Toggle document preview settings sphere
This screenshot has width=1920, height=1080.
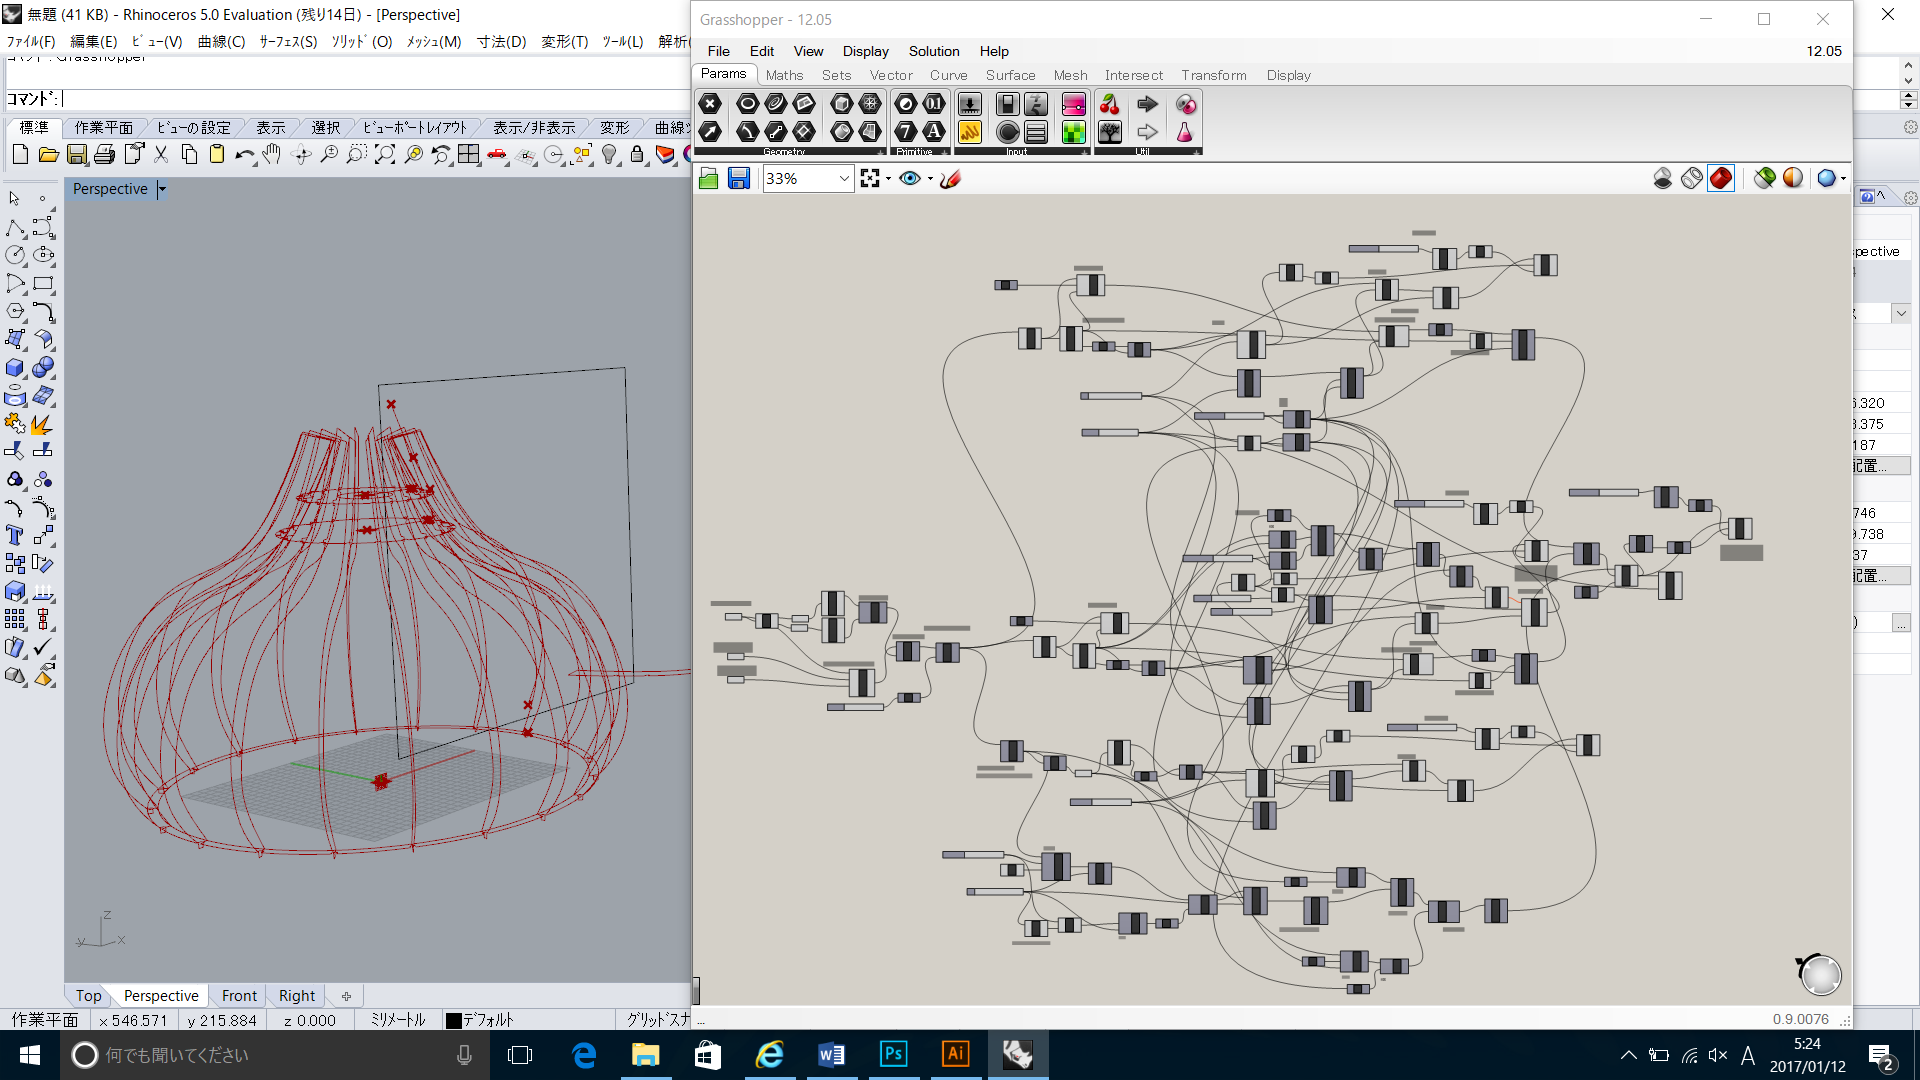click(x=1793, y=178)
